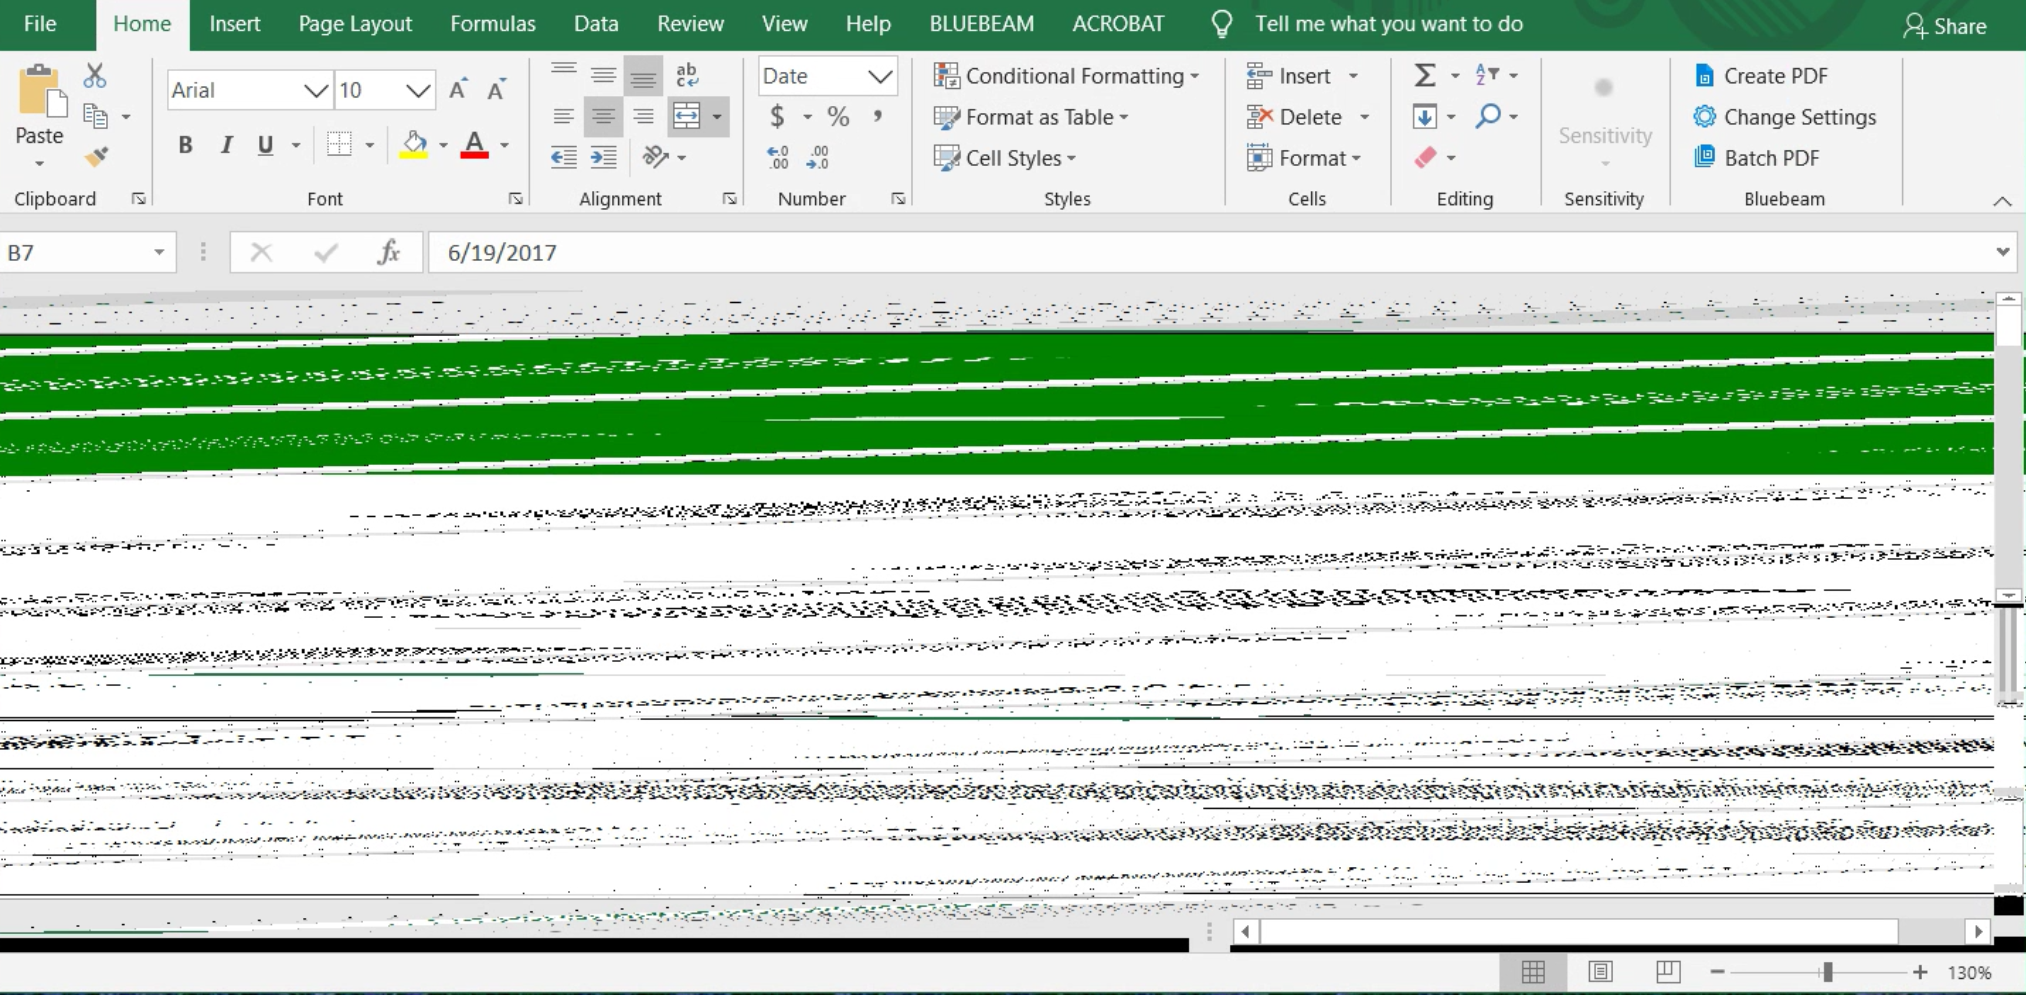Click the Fill down arrow icon
This screenshot has width=2026, height=995.
coord(1425,117)
